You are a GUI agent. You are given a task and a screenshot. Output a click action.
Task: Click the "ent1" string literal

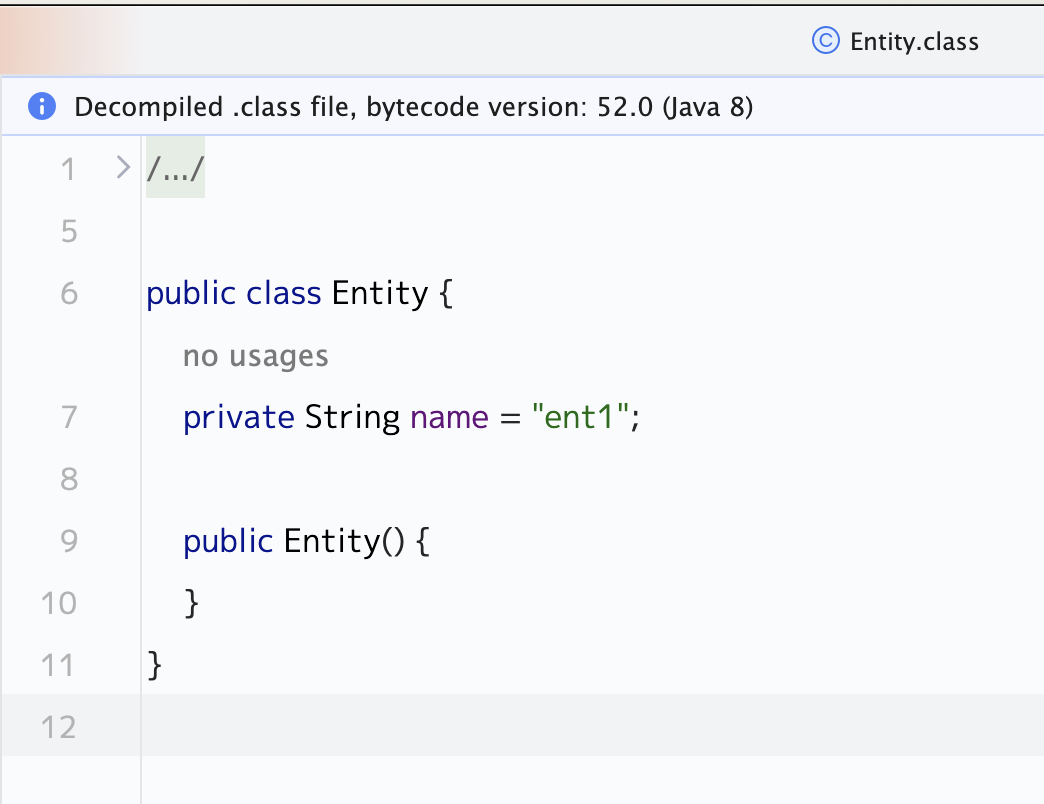pyautogui.click(x=579, y=417)
